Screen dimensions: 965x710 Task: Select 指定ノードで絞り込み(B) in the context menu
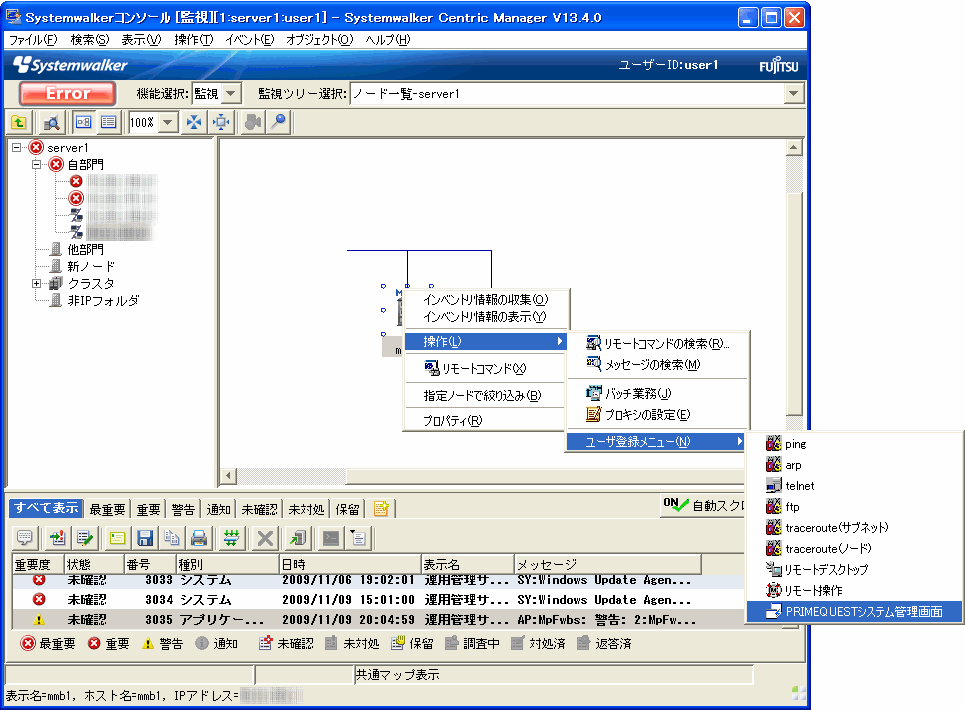(486, 396)
